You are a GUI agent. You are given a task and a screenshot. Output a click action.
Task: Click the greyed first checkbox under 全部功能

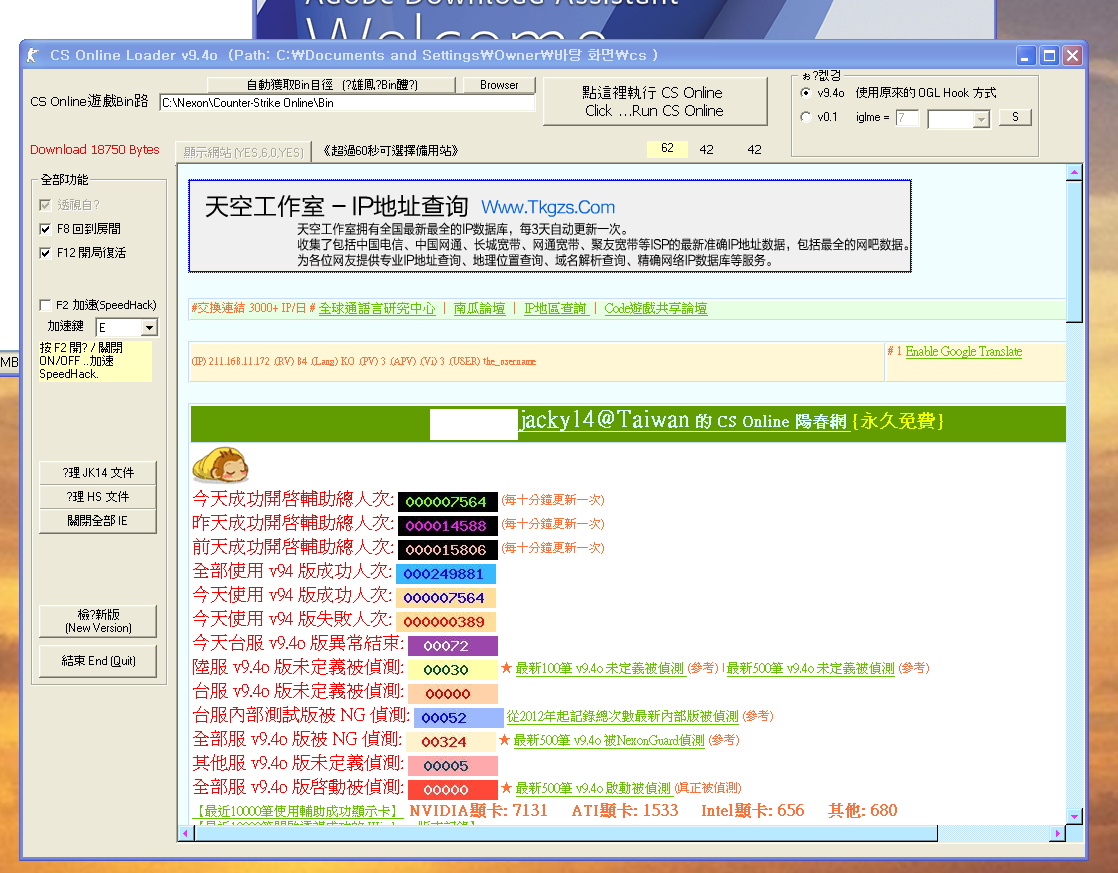click(45, 205)
